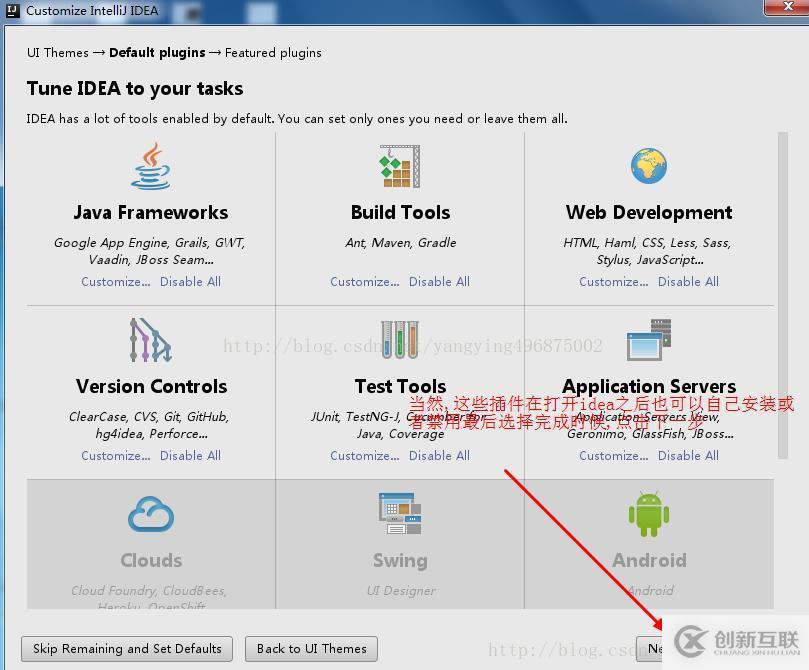Image resolution: width=809 pixels, height=670 pixels.
Task: Click the Build Tools crane icon
Action: click(x=400, y=166)
